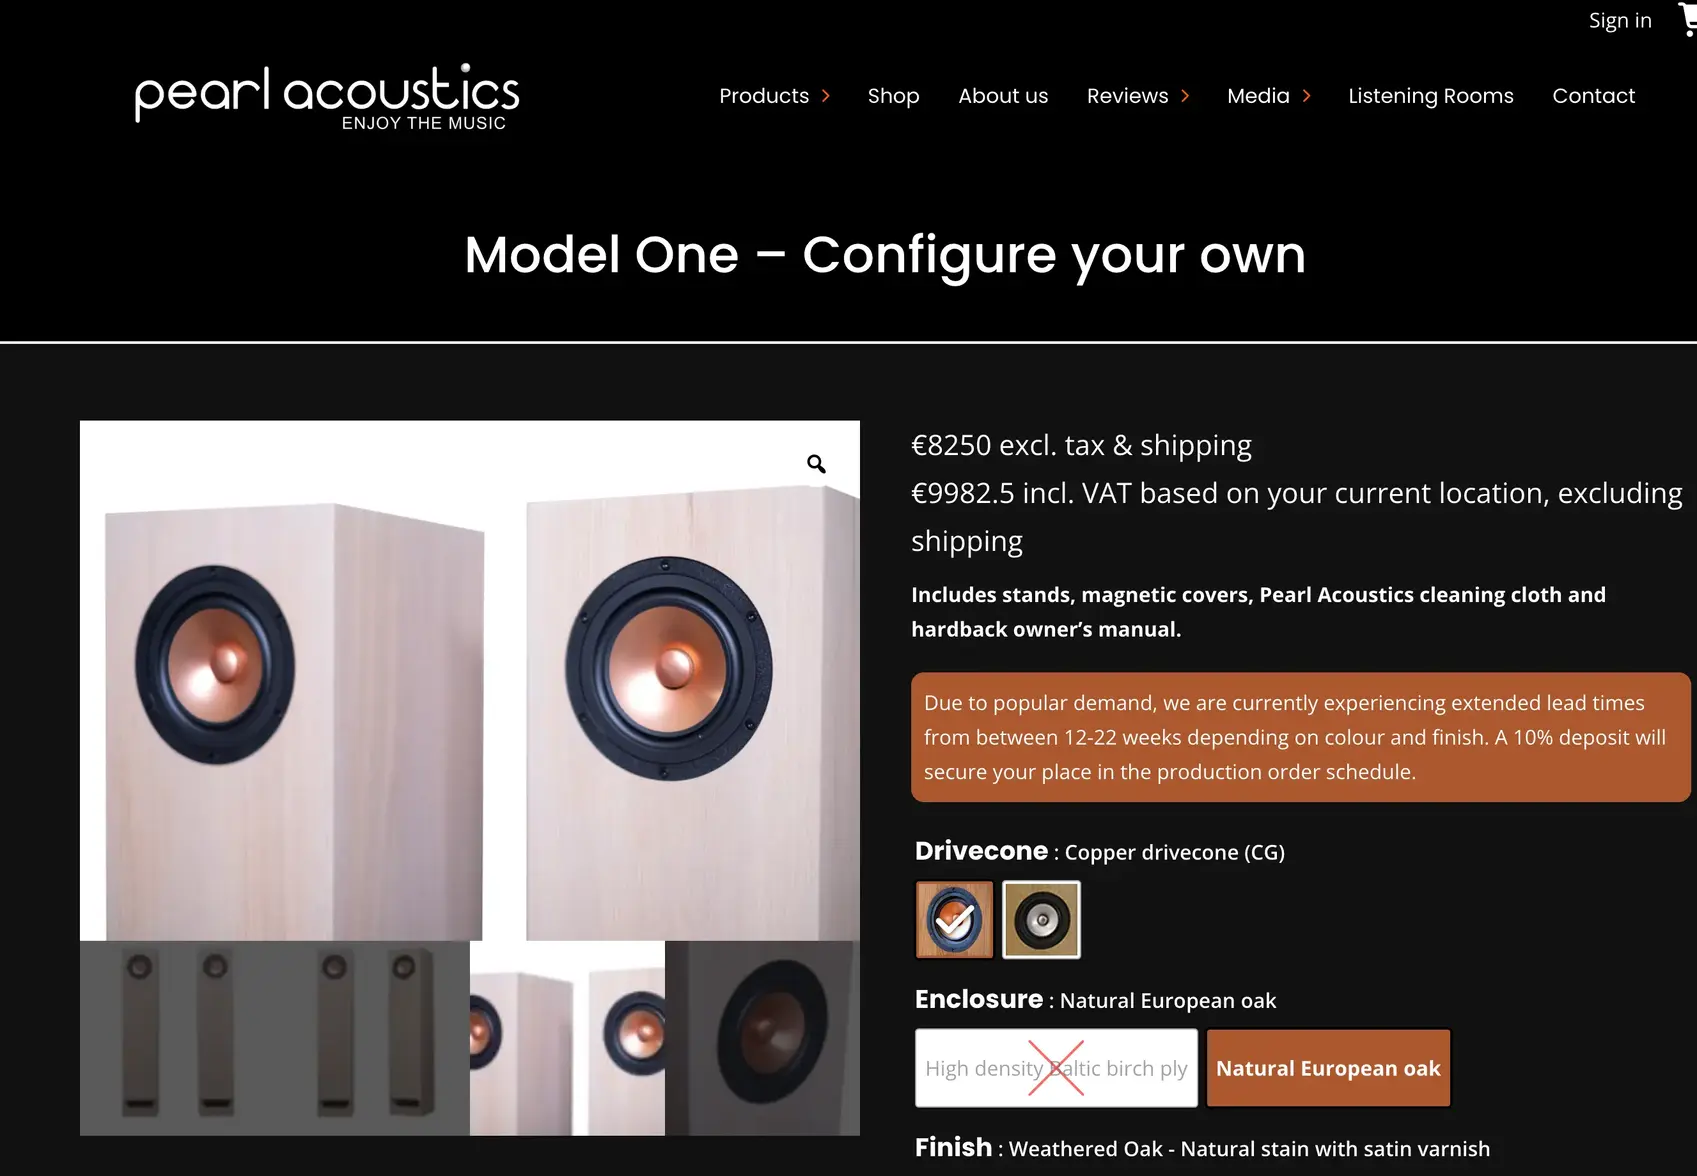Expand the Products menu chevron
This screenshot has height=1176, width=1697.
coord(826,96)
